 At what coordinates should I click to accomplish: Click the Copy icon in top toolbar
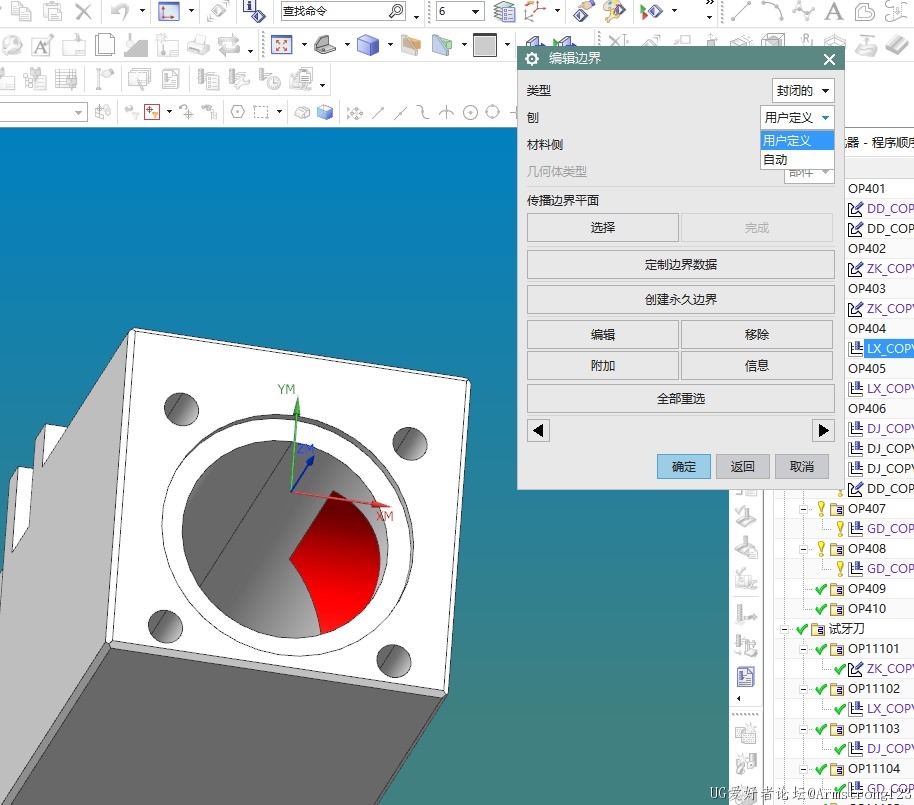click(x=22, y=11)
